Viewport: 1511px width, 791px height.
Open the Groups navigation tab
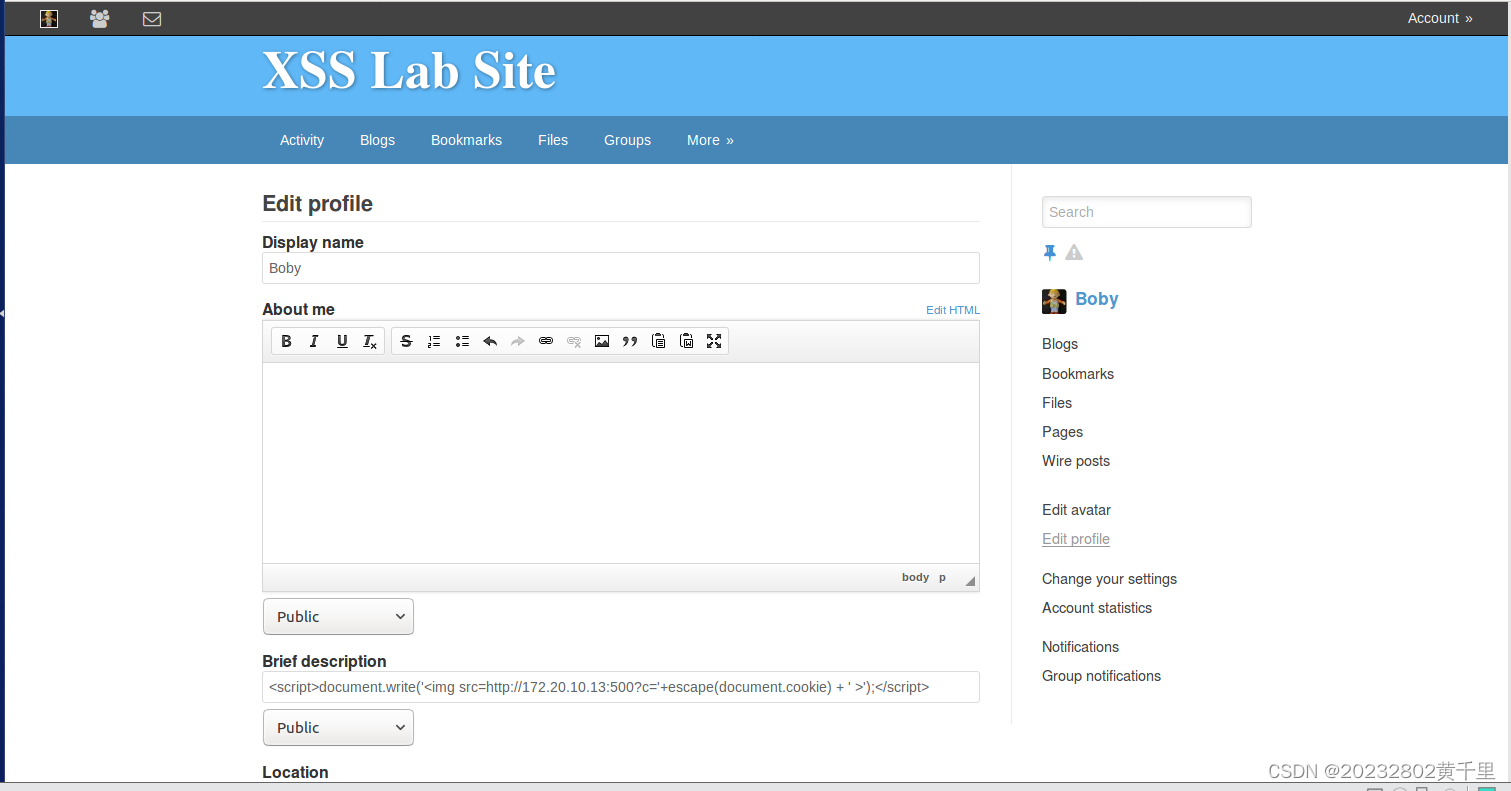pos(627,140)
